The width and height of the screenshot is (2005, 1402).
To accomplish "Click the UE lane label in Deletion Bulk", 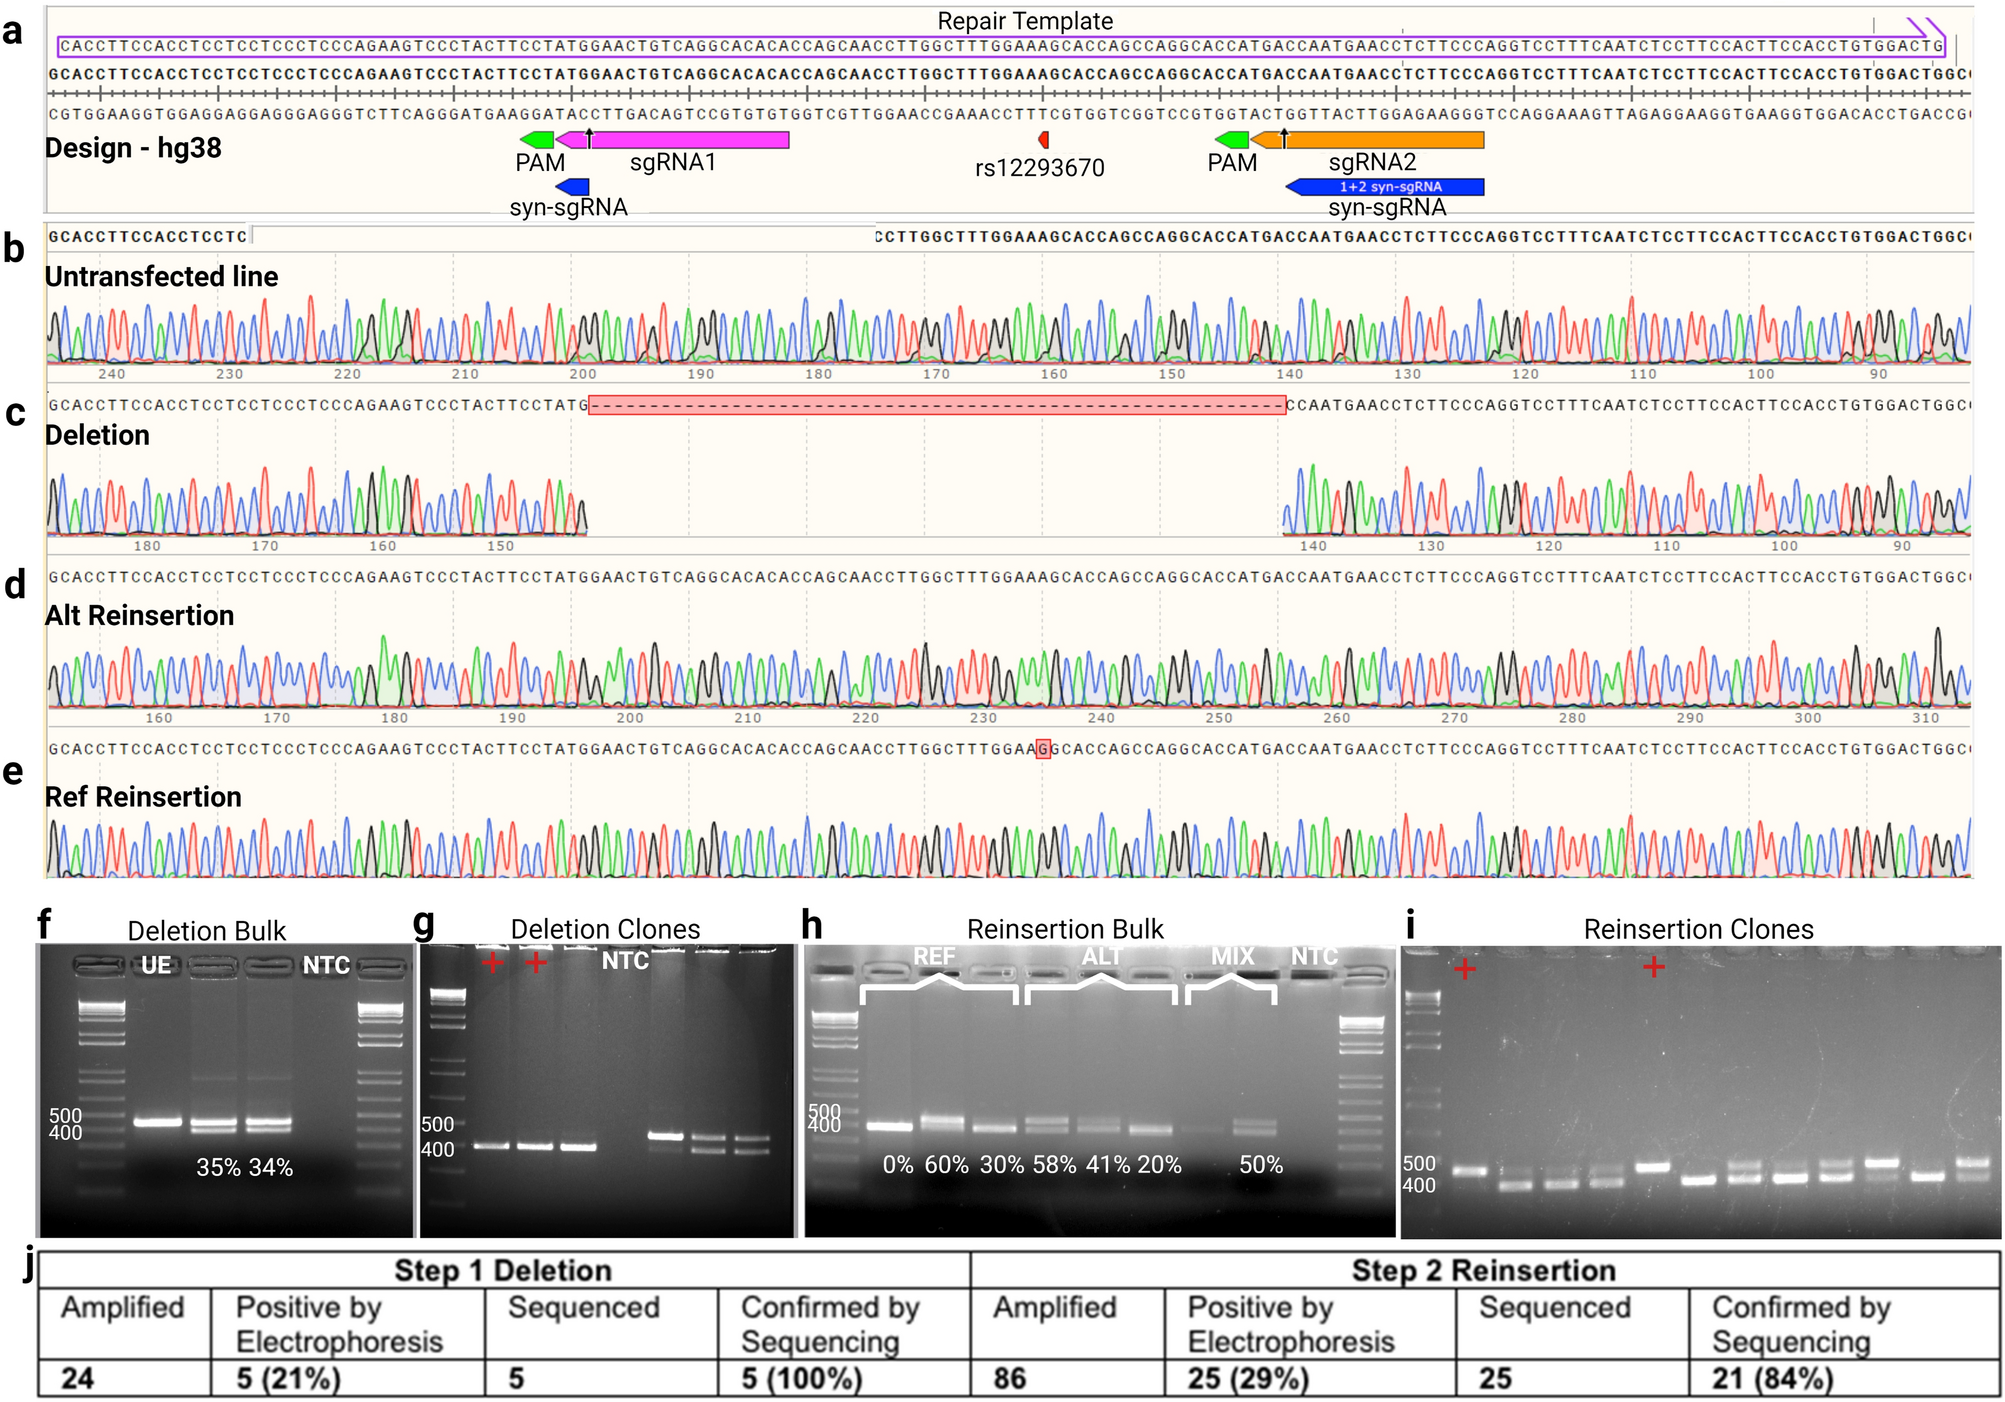I will point(156,965).
